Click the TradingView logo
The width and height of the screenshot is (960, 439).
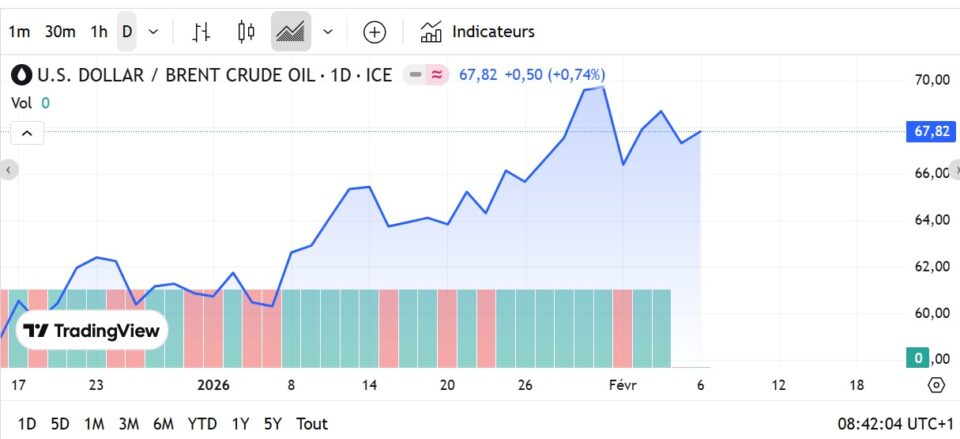click(x=92, y=331)
